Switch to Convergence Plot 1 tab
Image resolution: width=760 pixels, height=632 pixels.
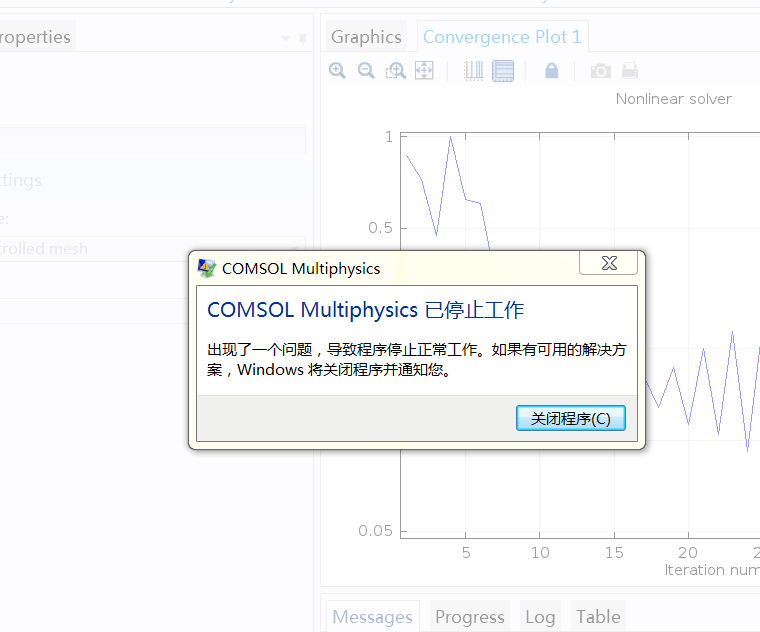pyautogui.click(x=502, y=37)
